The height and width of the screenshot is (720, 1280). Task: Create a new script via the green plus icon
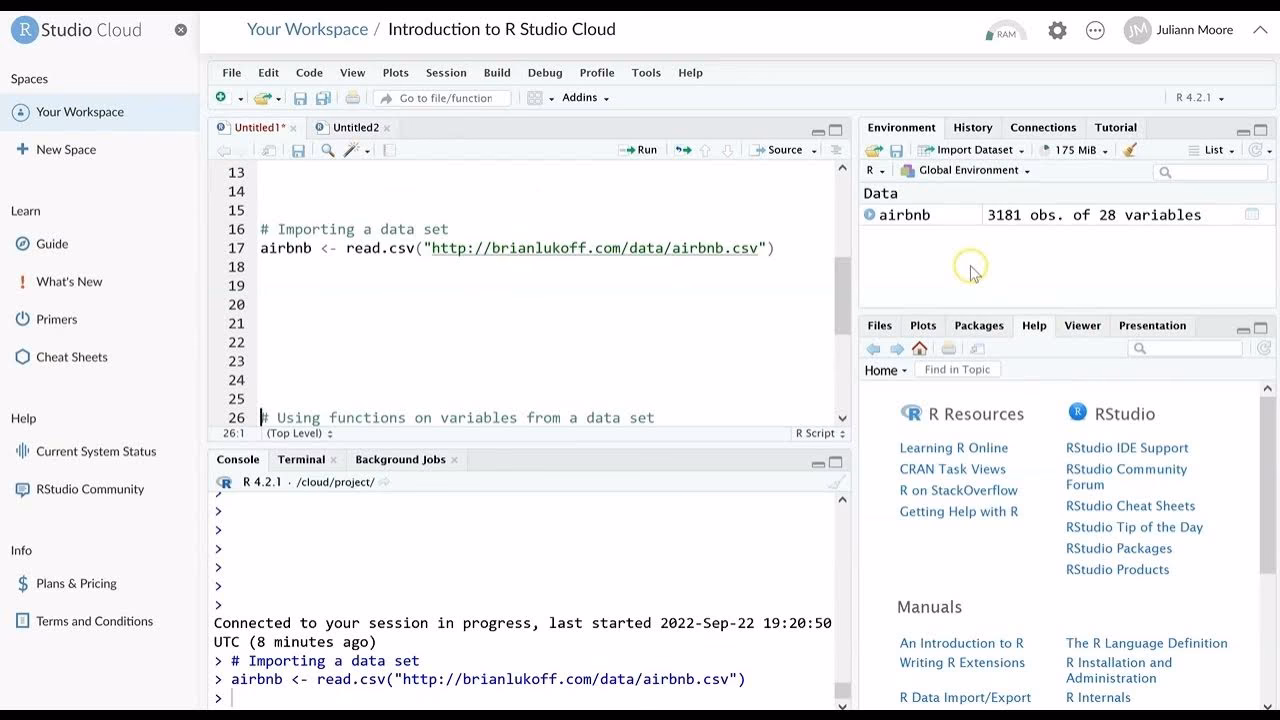(x=221, y=97)
